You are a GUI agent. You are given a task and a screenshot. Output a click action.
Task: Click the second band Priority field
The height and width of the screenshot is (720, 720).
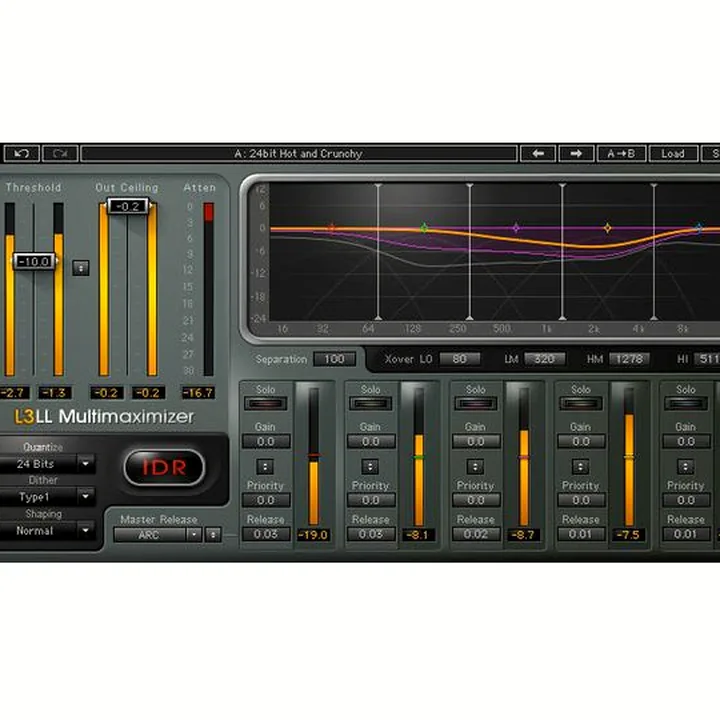coord(371,500)
